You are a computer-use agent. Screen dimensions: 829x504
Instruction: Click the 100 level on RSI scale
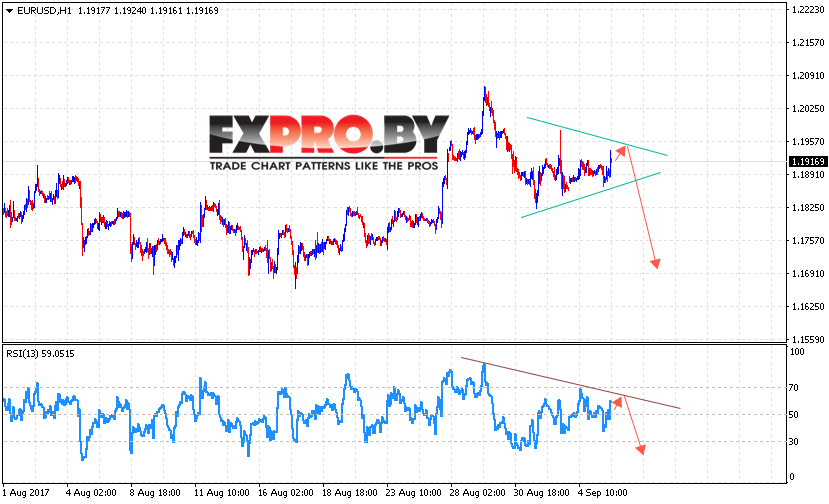(x=797, y=352)
